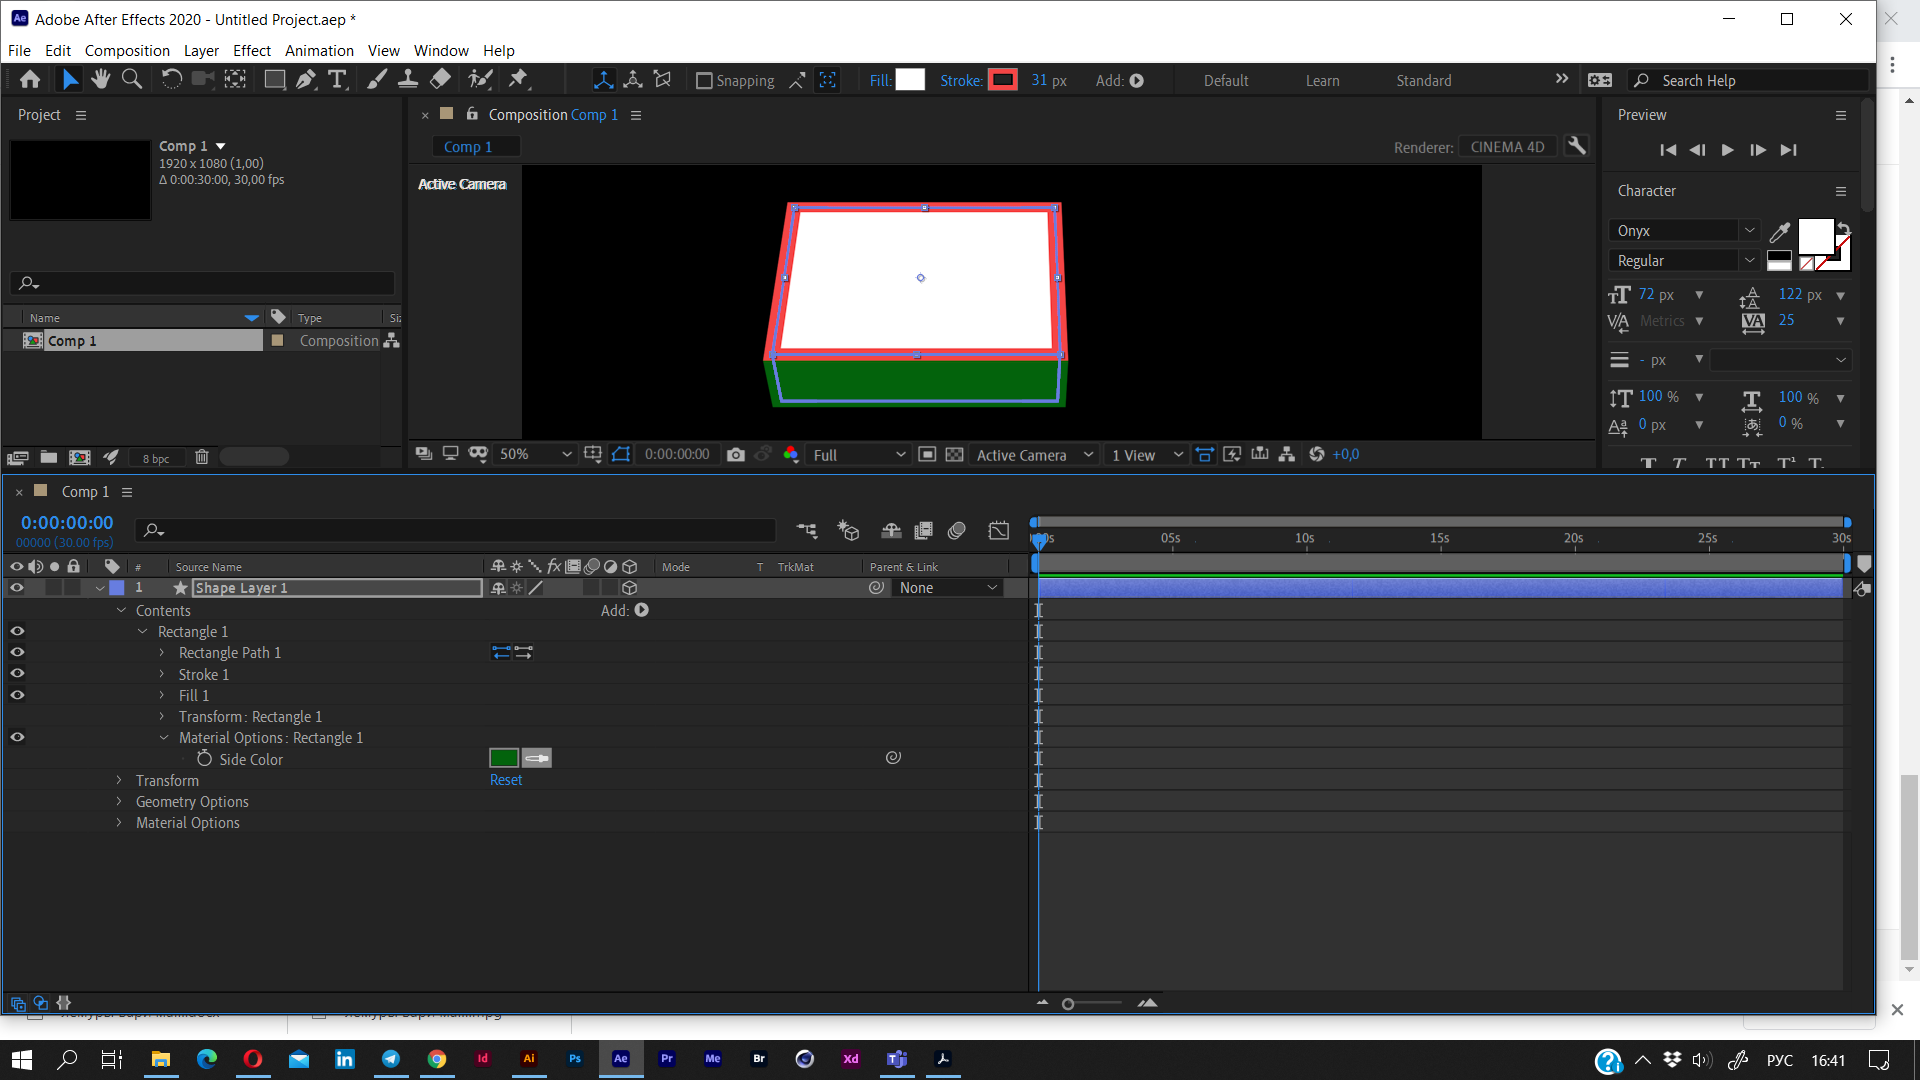
Task: Select the Pen tool
Action: coord(305,79)
